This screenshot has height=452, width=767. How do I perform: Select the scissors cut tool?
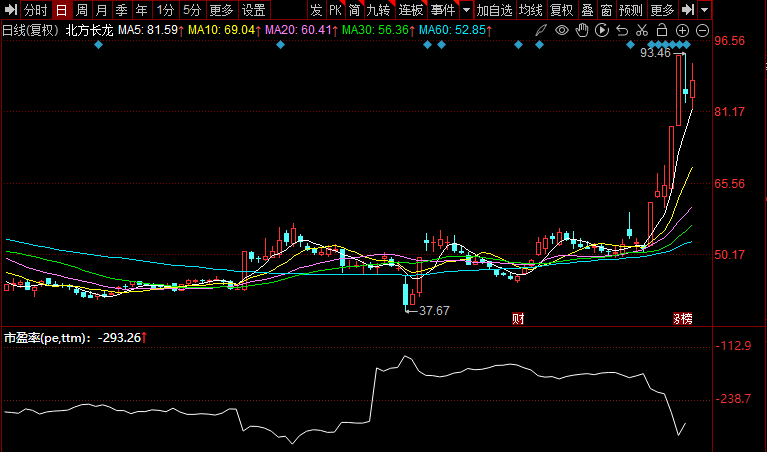coord(643,30)
